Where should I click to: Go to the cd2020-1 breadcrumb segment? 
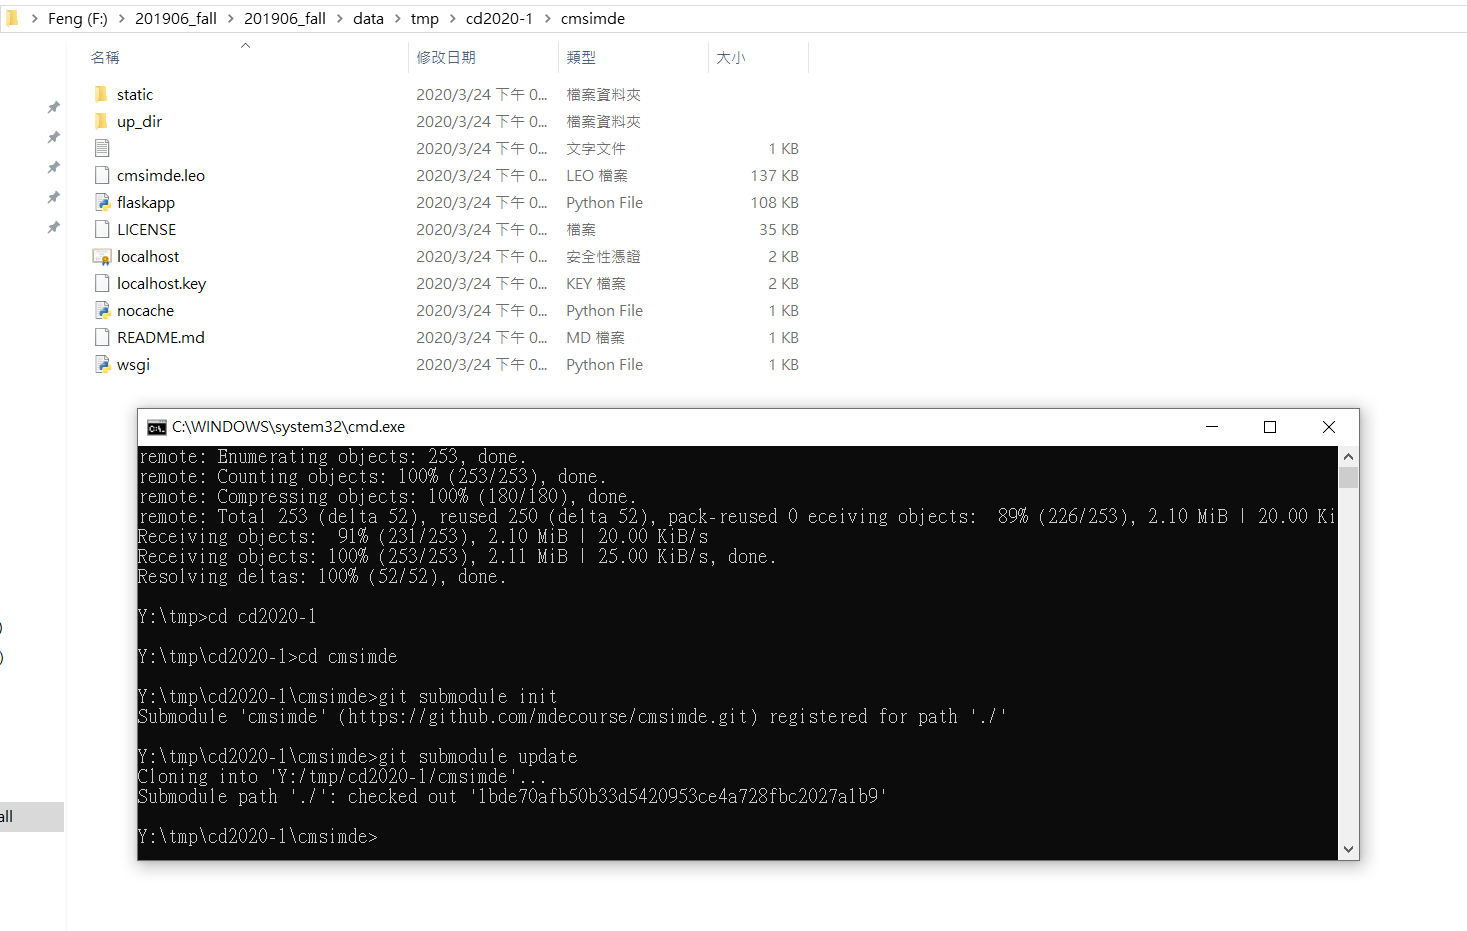(499, 19)
